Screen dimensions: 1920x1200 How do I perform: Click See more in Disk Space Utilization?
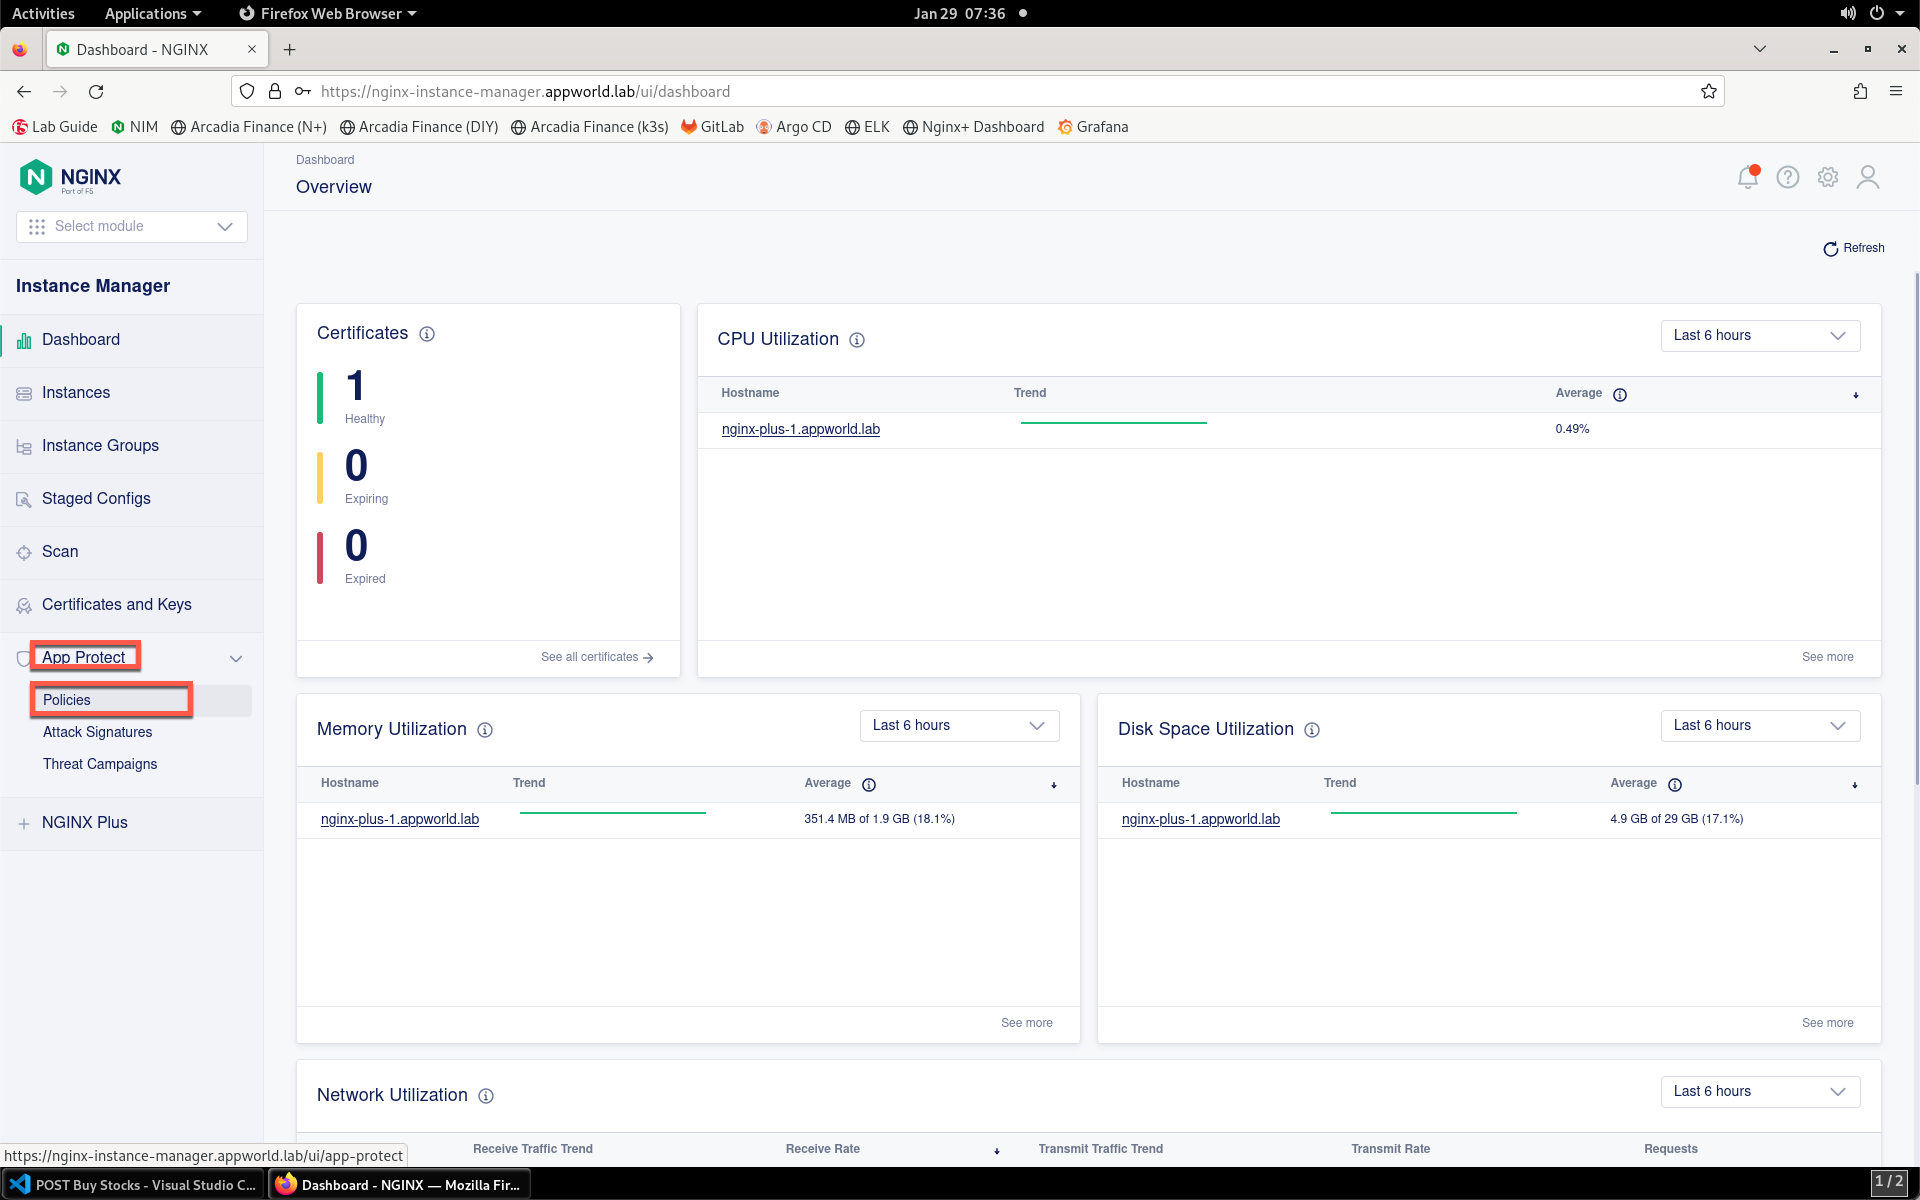click(x=1828, y=1023)
